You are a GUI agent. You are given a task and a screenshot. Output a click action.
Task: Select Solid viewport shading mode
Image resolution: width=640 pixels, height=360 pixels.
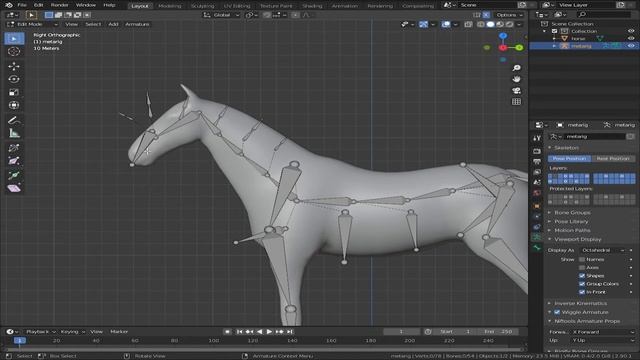coord(490,24)
